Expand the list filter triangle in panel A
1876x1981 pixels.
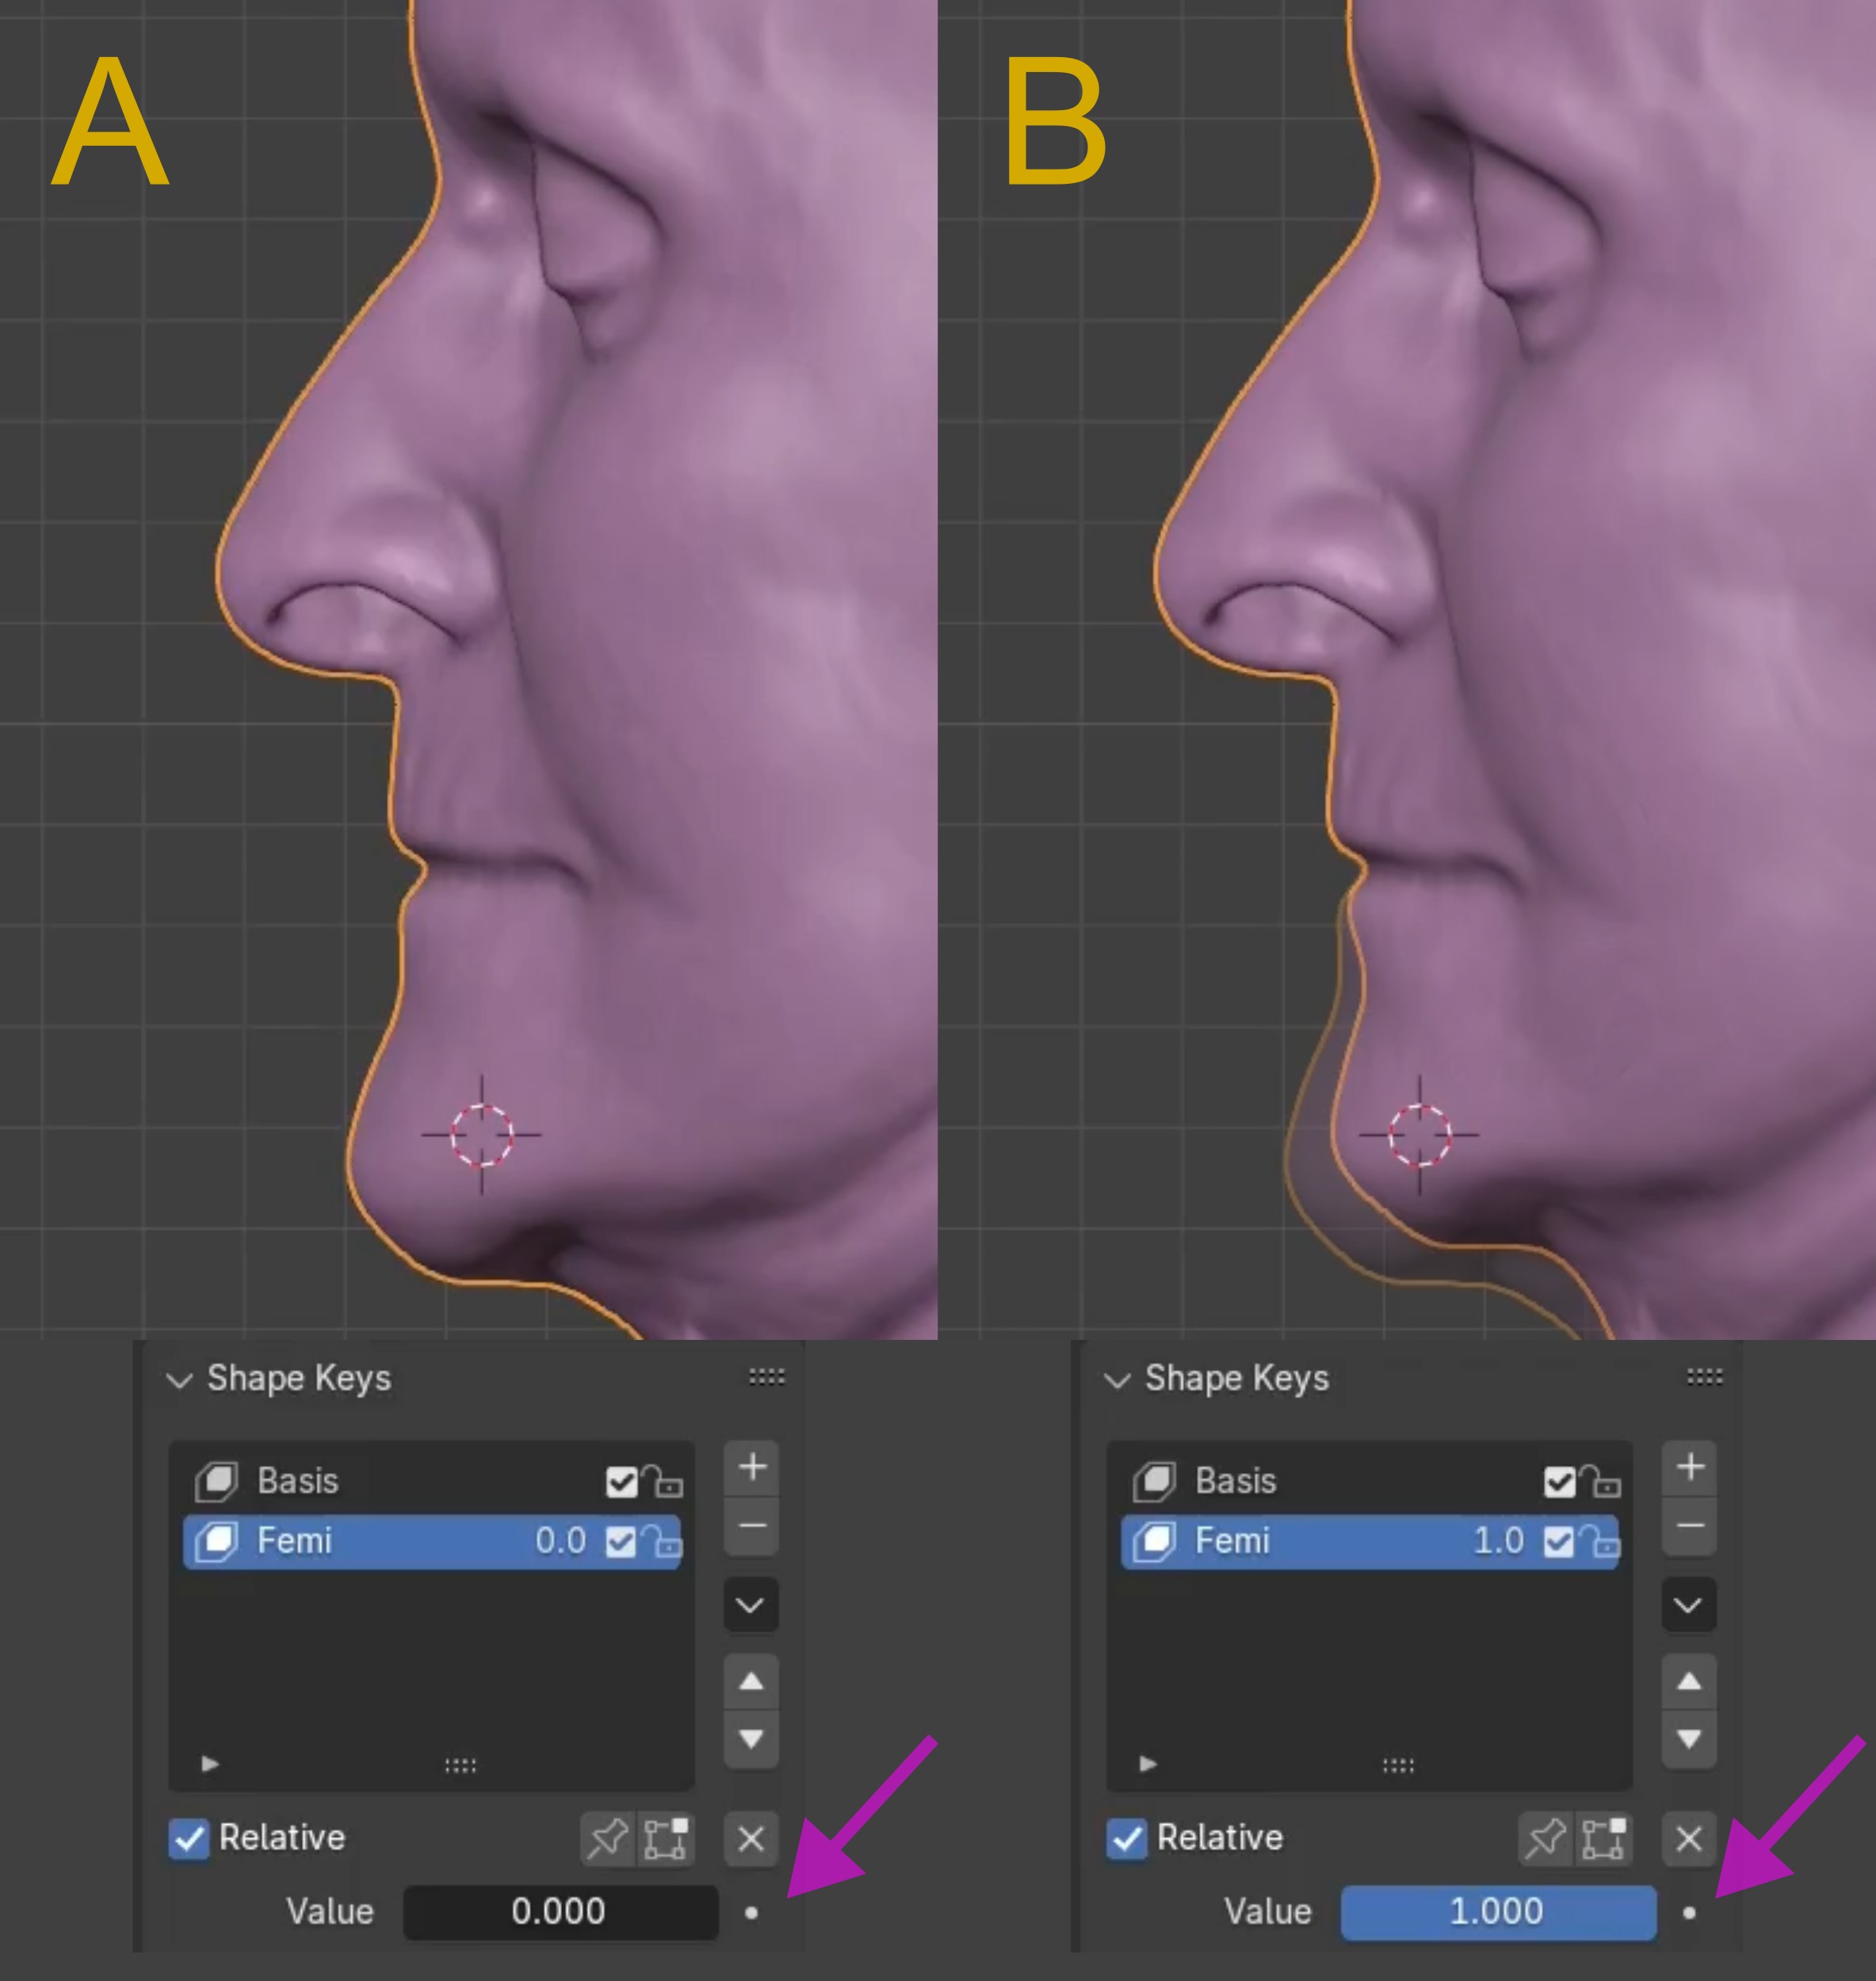click(210, 1763)
